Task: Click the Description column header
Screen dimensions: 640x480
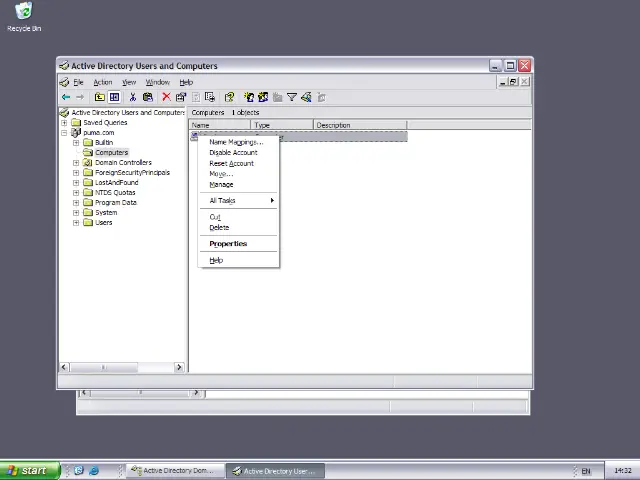Action: [x=360, y=125]
